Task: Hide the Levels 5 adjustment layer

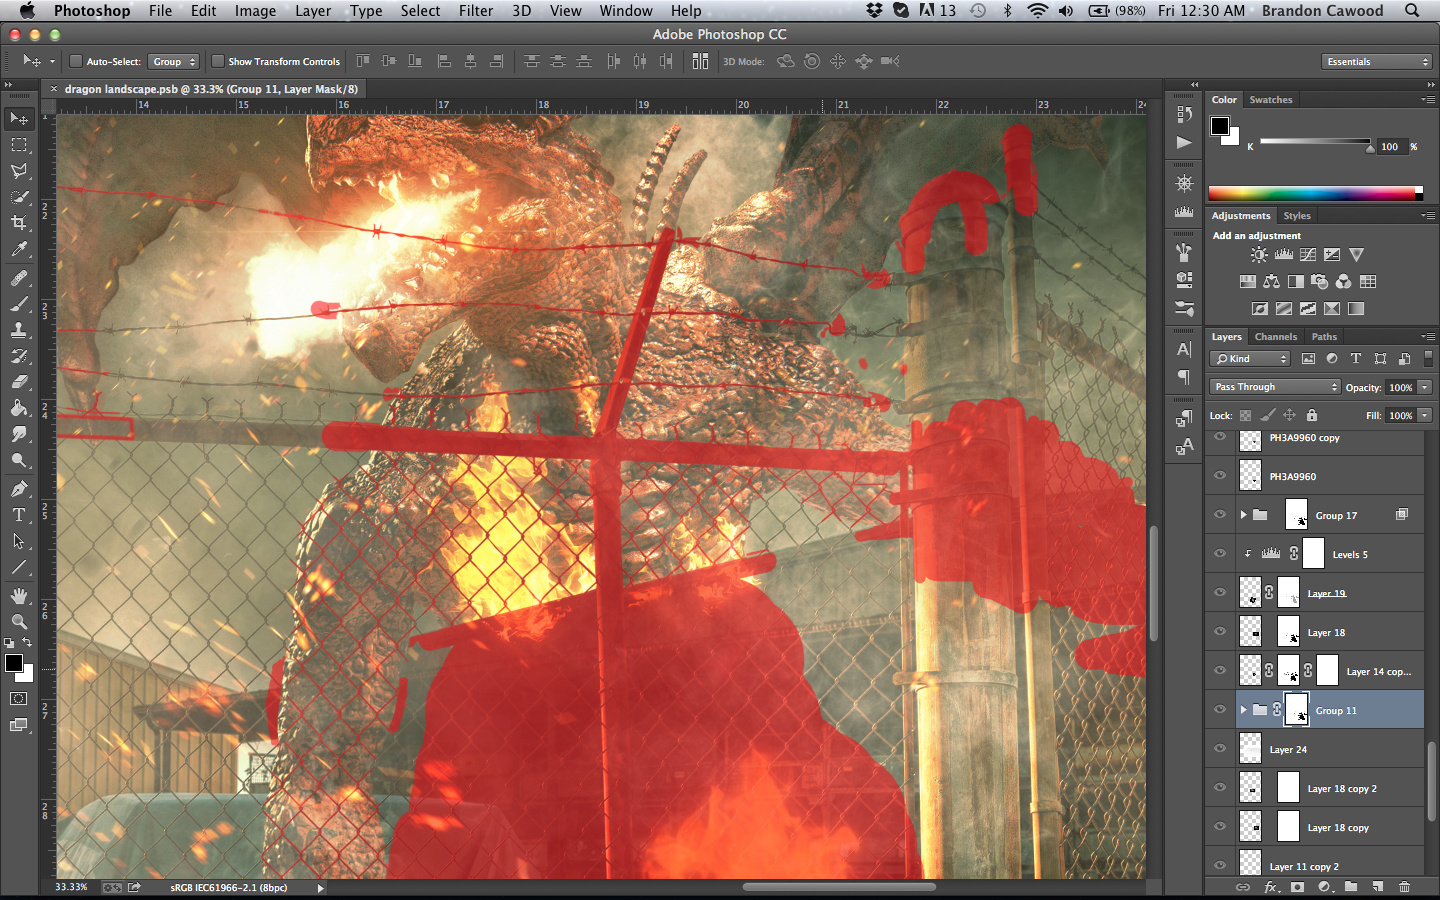Action: click(x=1220, y=554)
